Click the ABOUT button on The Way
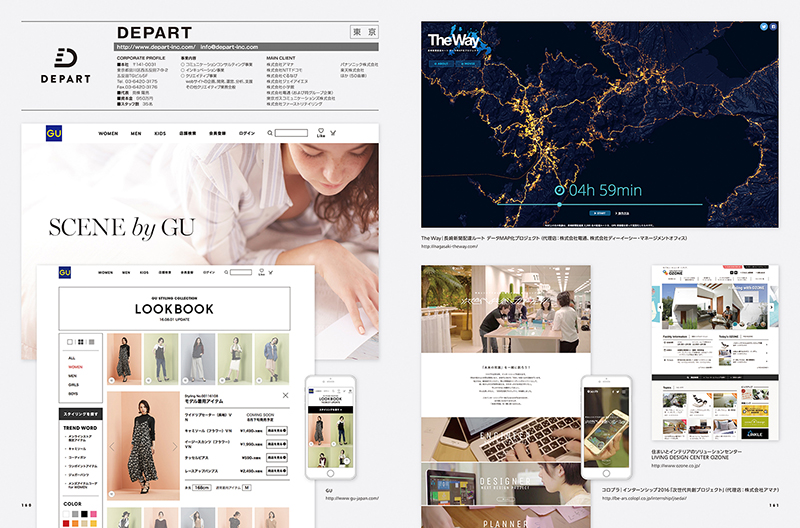 [x=442, y=64]
